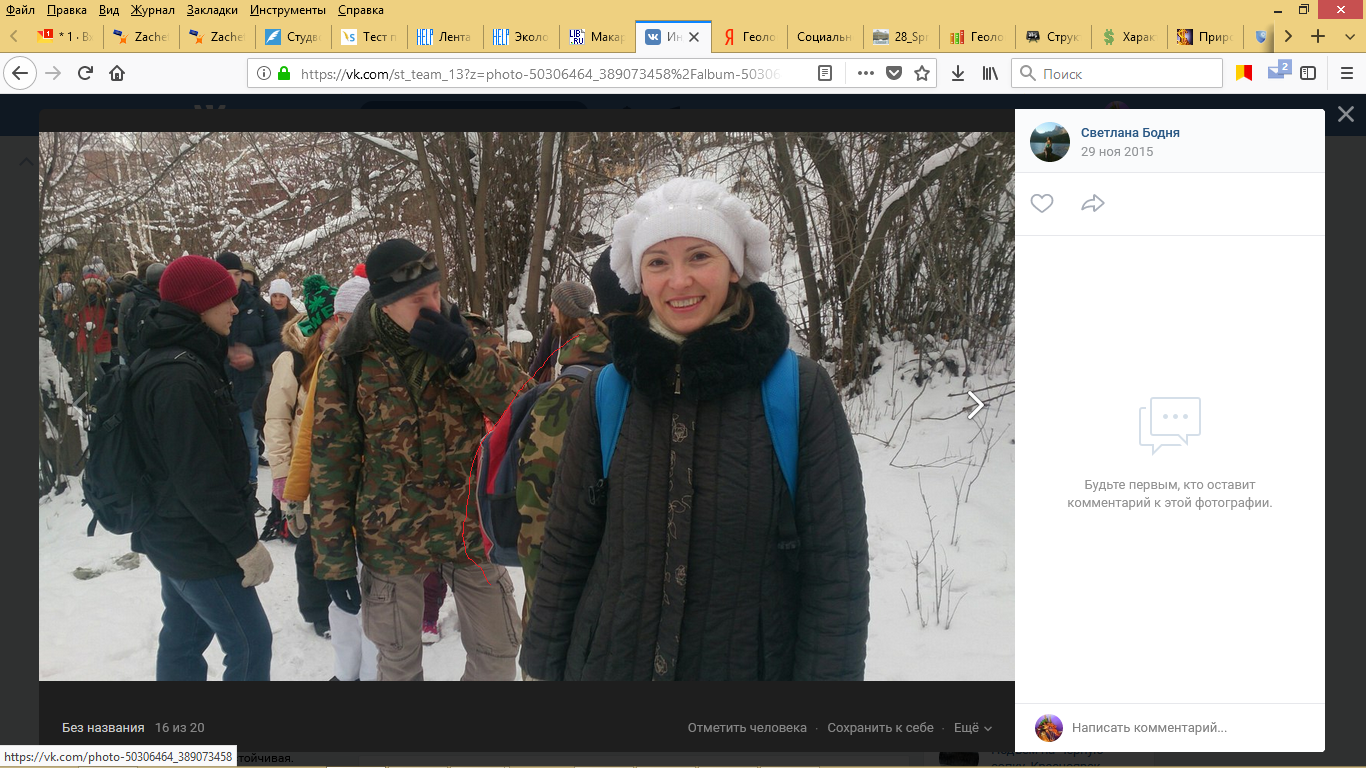
Task: Open the Firefox hamburger menu
Action: pos(1346,73)
